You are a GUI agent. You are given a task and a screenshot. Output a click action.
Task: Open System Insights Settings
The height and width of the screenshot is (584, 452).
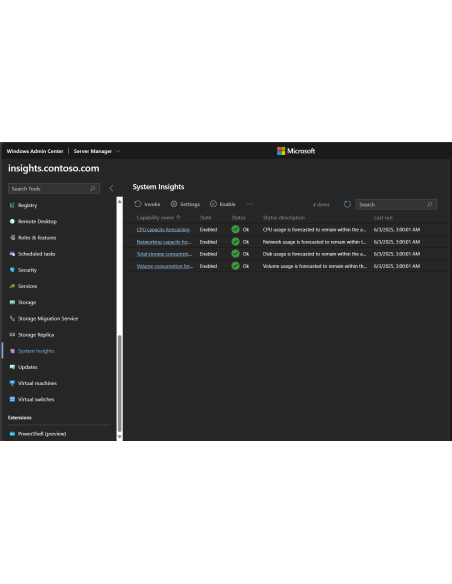185,204
